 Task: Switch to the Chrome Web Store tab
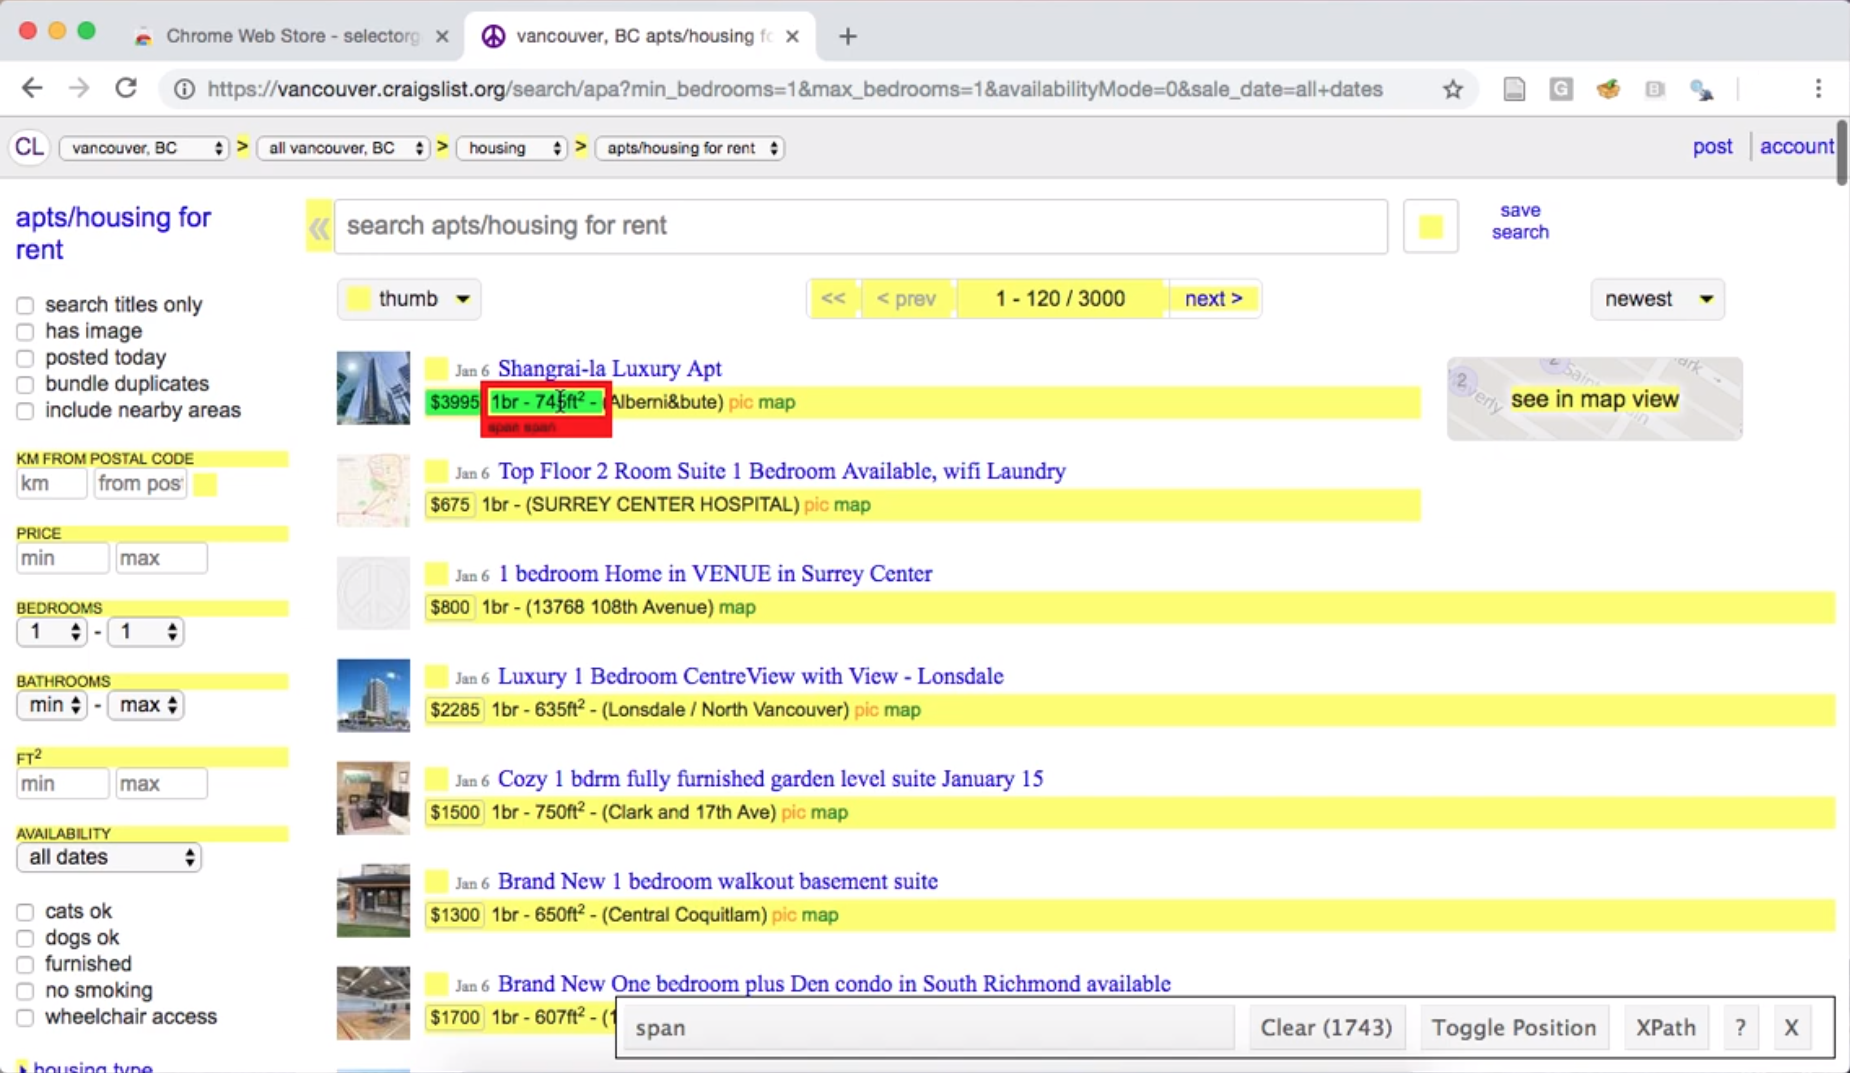click(x=290, y=36)
